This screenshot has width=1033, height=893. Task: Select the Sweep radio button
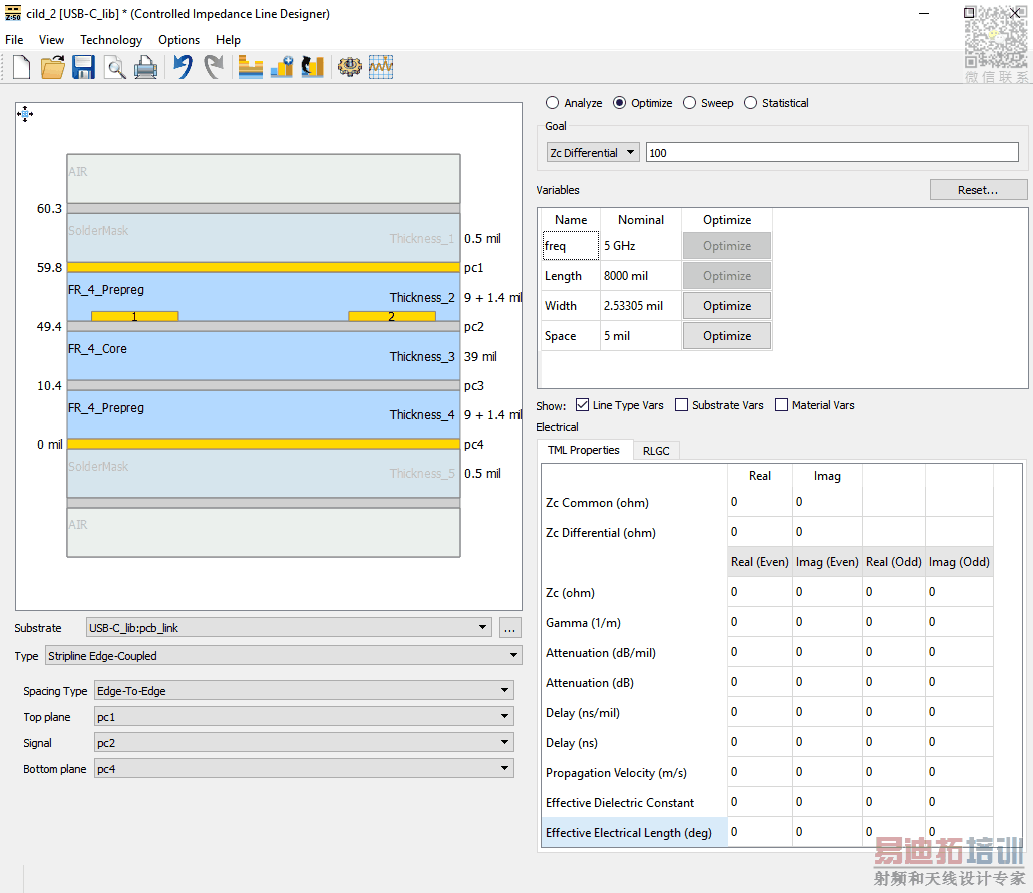[x=690, y=103]
